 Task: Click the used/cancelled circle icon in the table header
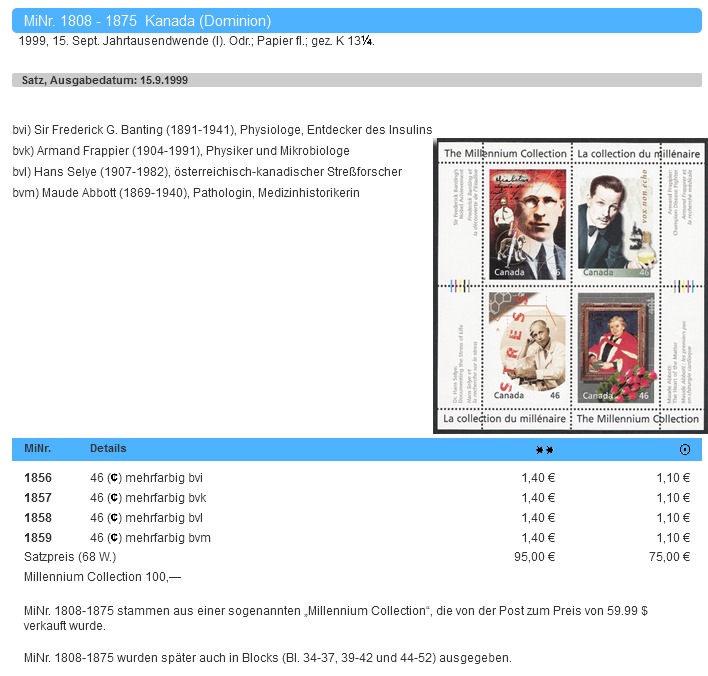click(684, 450)
